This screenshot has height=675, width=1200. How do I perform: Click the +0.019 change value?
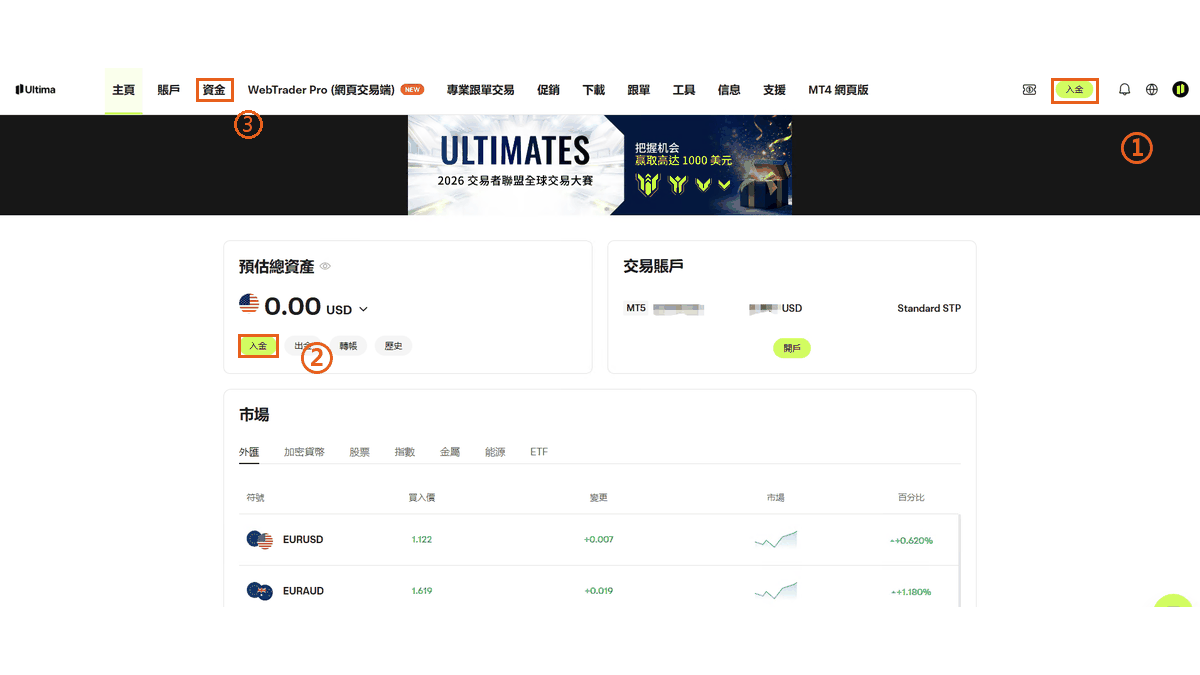pos(599,591)
